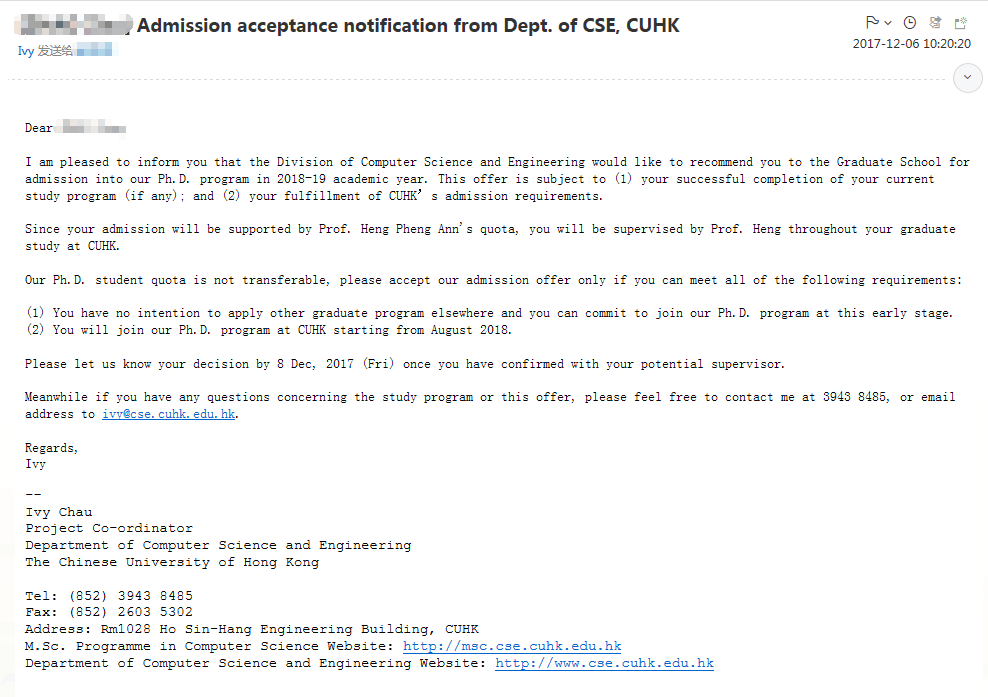
Task: Click the blurred name after "Dear"
Action: 91,128
